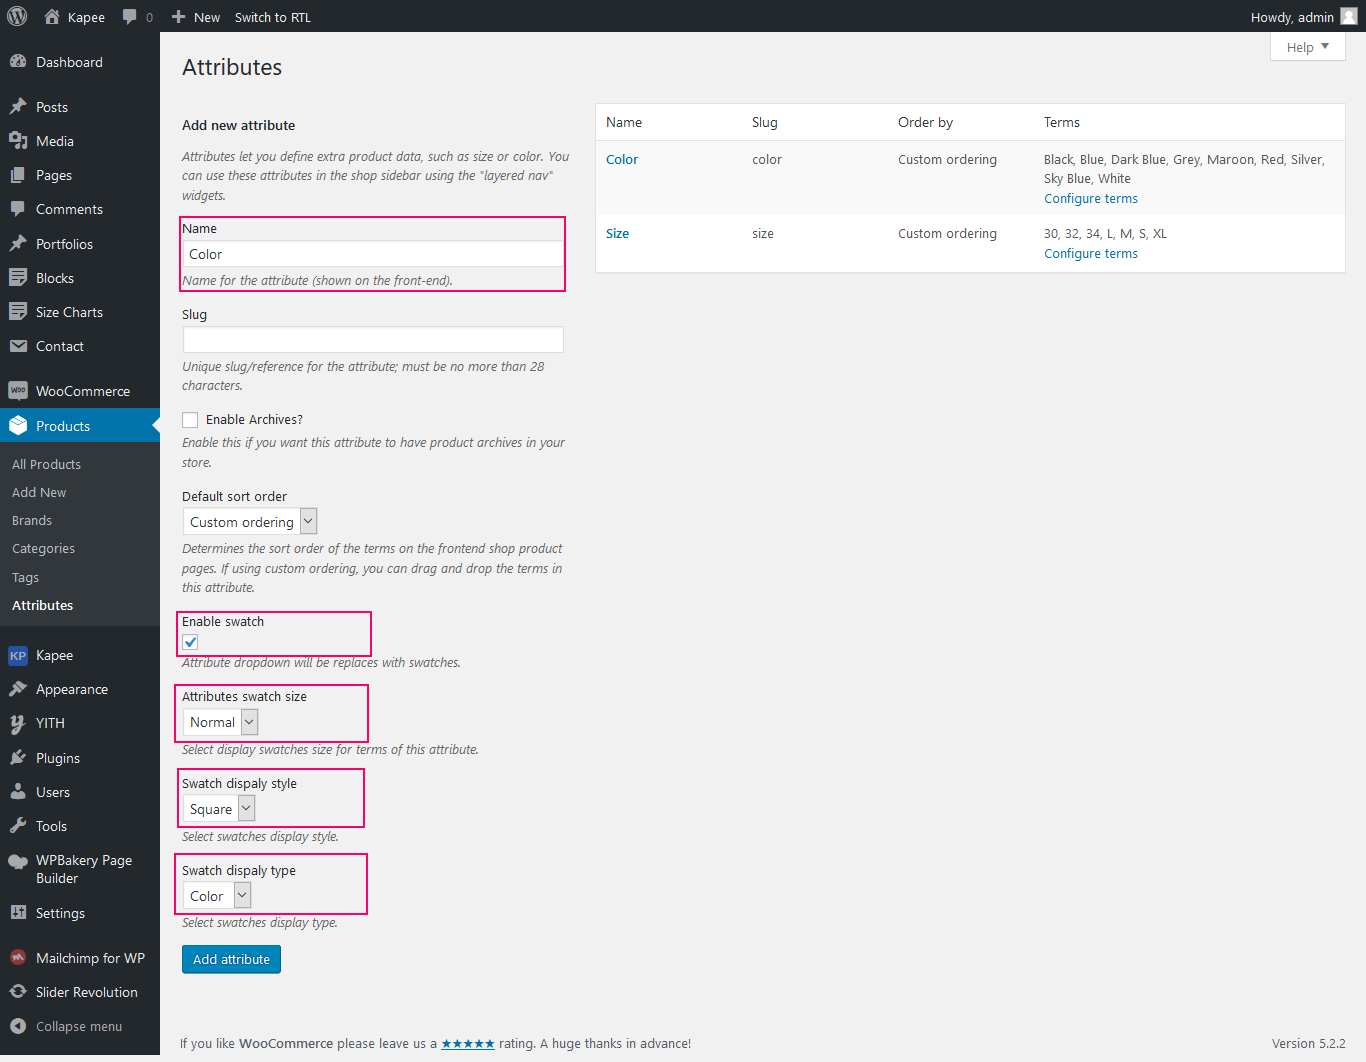Click the Settings sliders icon

pyautogui.click(x=18, y=913)
